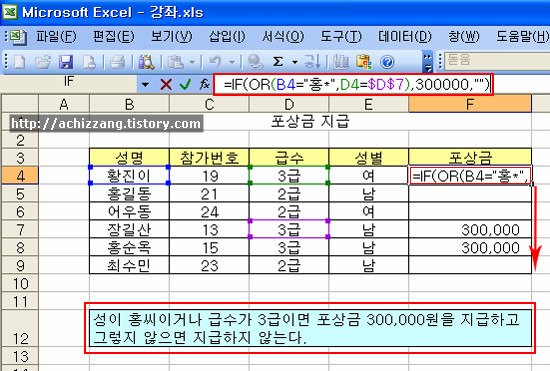Image resolution: width=550 pixels, height=371 pixels.
Task: Click the cell containing 장길산
Action: coord(129,230)
